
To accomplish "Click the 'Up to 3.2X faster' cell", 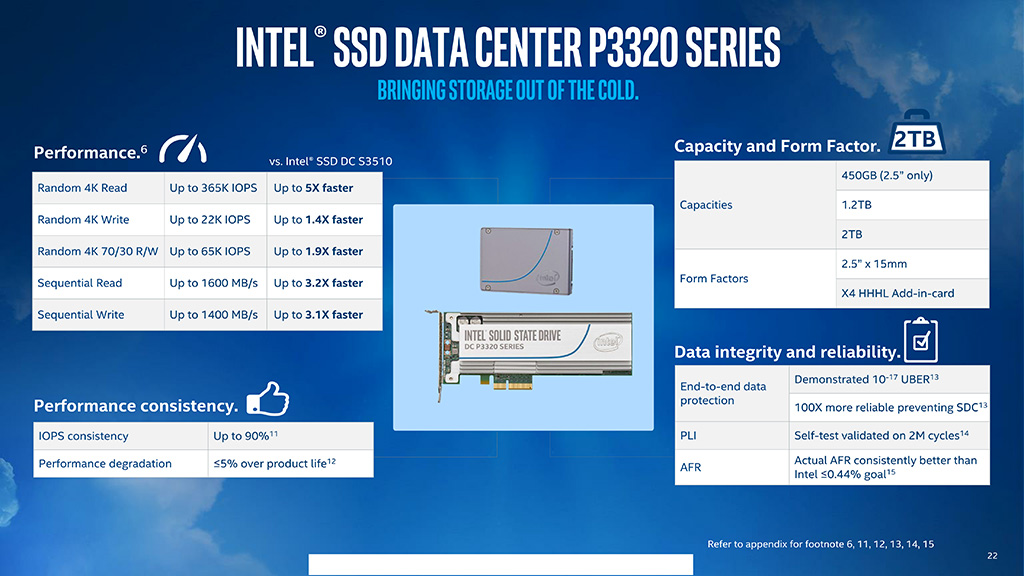I will [318, 283].
